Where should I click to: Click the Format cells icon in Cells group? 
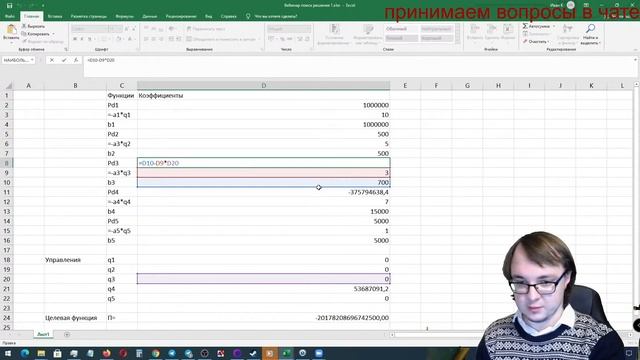point(508,29)
